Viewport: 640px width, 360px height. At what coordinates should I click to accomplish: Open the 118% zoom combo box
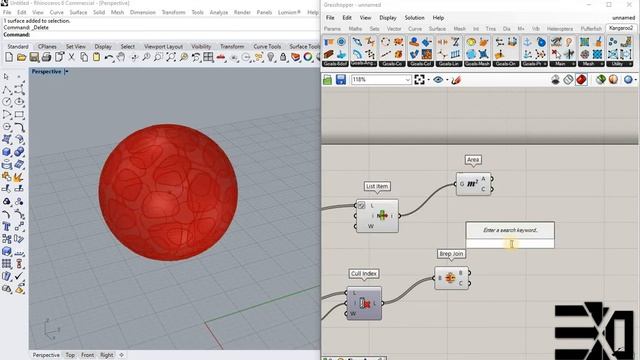[381, 80]
